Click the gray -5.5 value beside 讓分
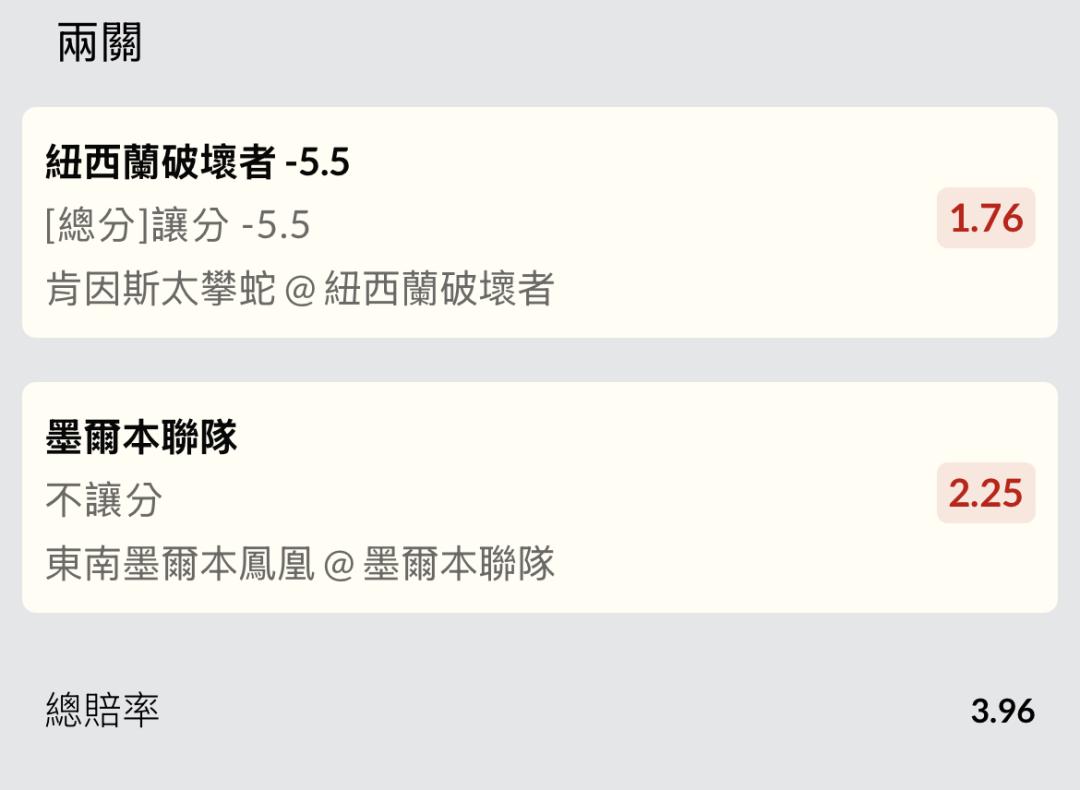This screenshot has width=1080, height=790. click(x=276, y=226)
